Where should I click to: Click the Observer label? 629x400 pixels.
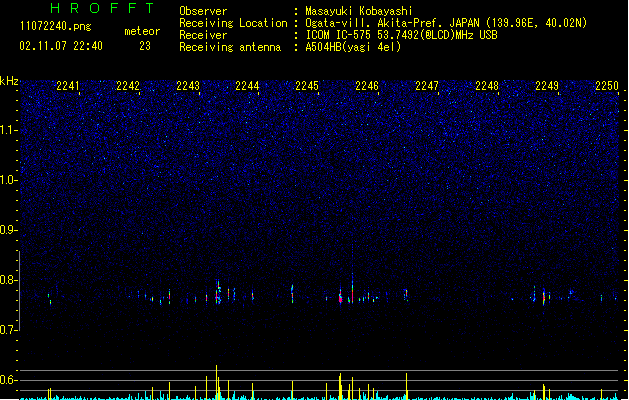[x=203, y=11]
